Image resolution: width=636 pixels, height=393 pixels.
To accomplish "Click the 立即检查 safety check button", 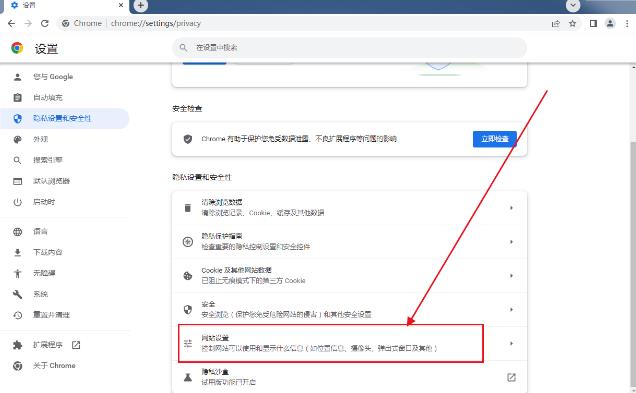I will point(494,139).
